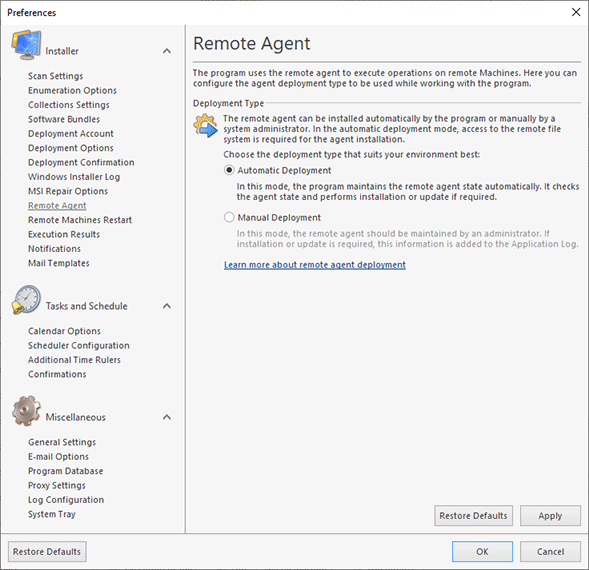589x570 pixels.
Task: Click the Tasks and Schedule heading
Action: click(x=86, y=306)
